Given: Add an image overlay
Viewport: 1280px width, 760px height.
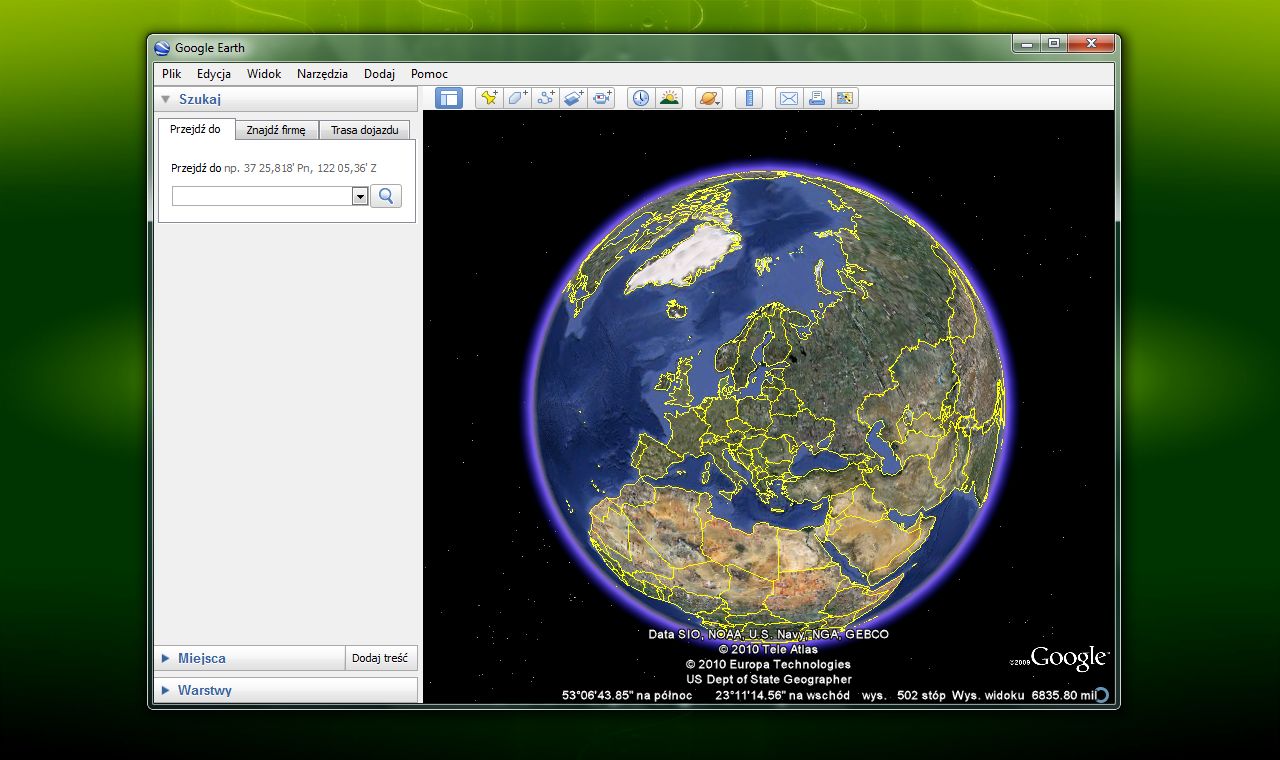Looking at the screenshot, I should click(x=573, y=98).
